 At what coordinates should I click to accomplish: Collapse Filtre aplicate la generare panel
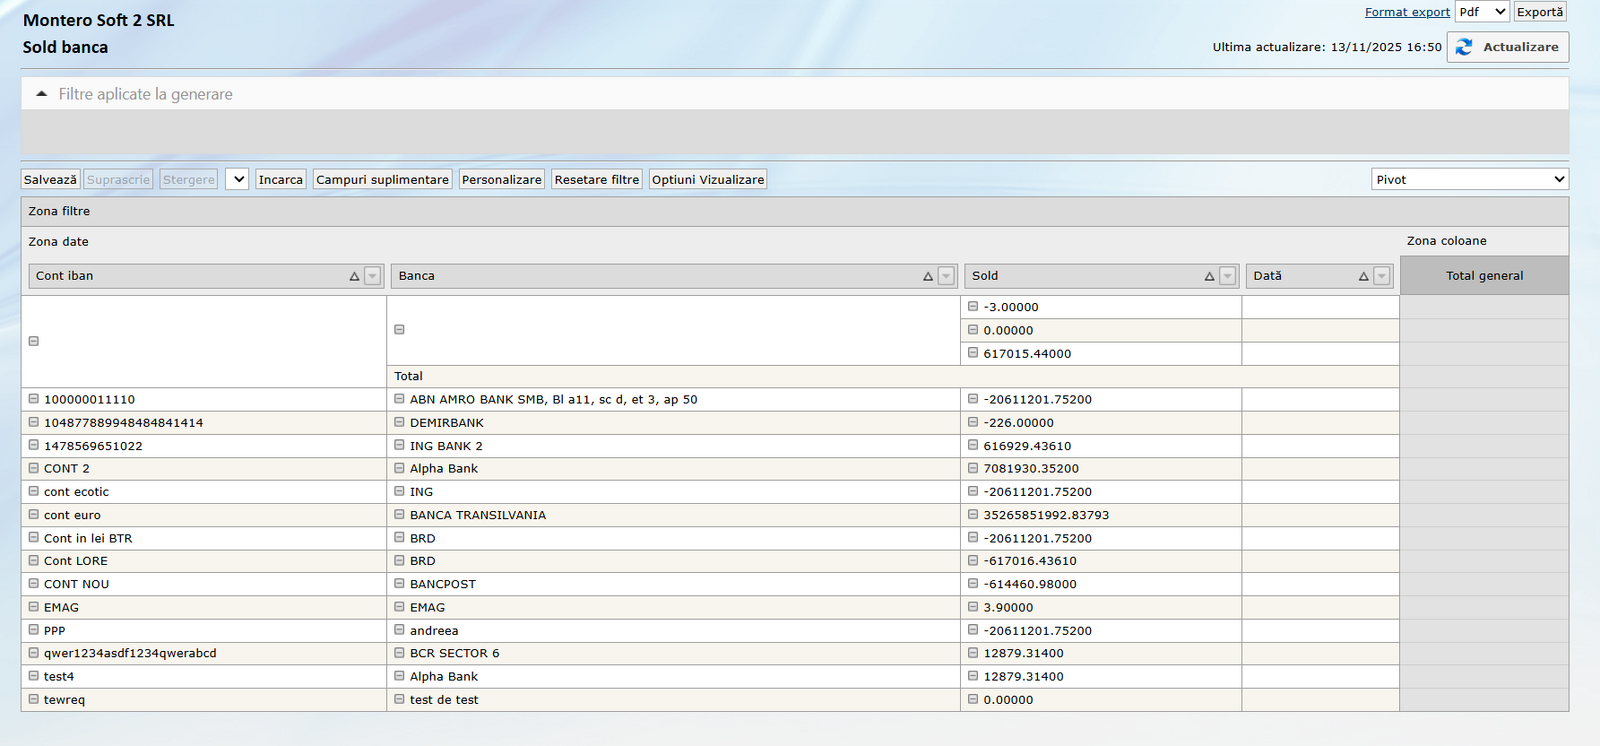42,94
